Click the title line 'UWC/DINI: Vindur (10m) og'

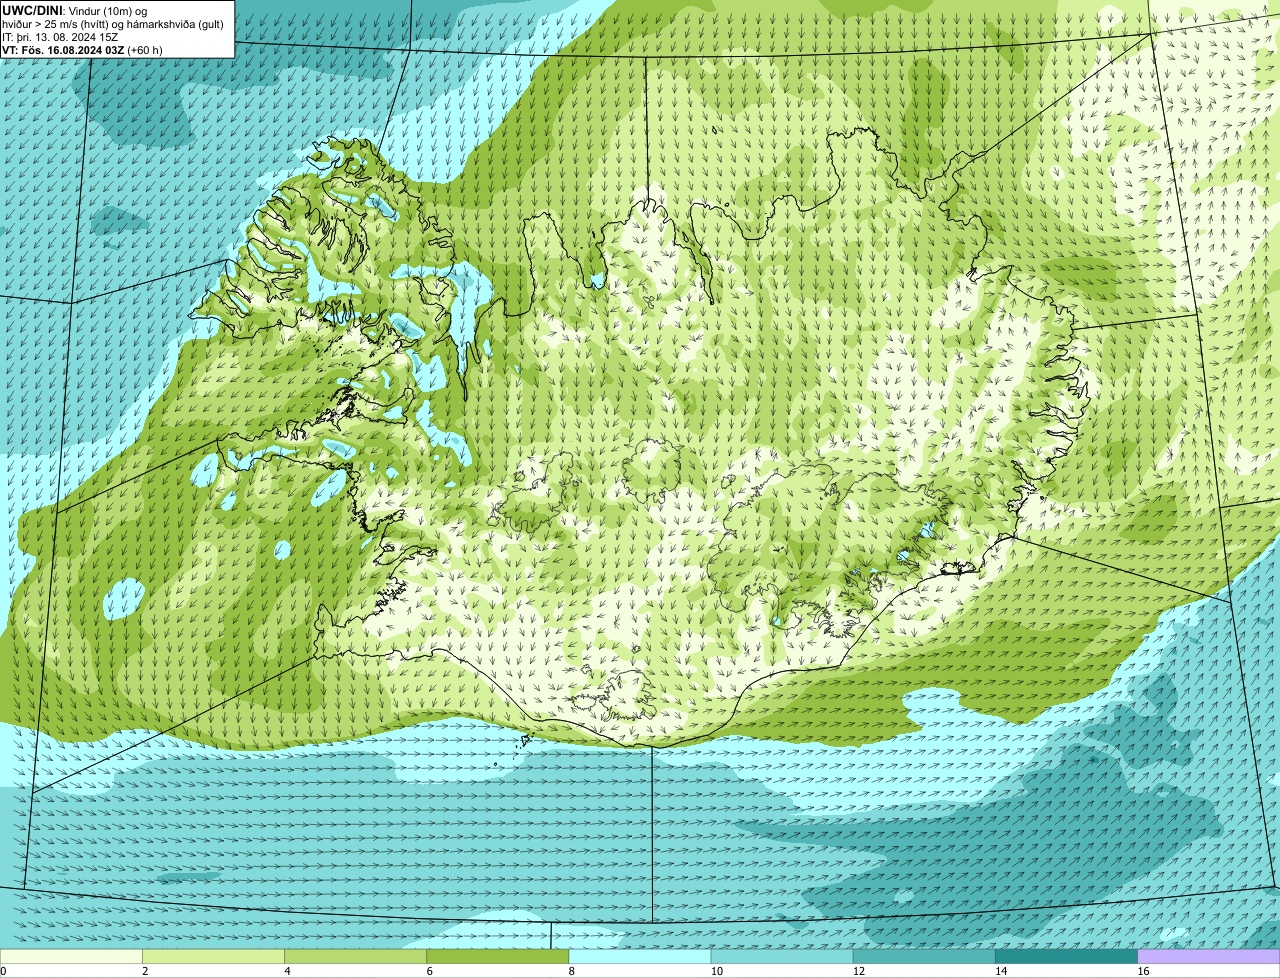click(75, 10)
